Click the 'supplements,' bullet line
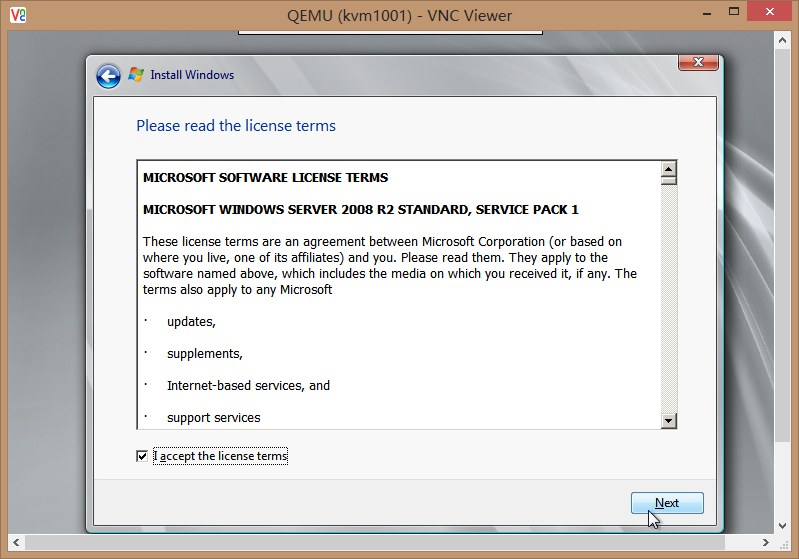 click(204, 354)
